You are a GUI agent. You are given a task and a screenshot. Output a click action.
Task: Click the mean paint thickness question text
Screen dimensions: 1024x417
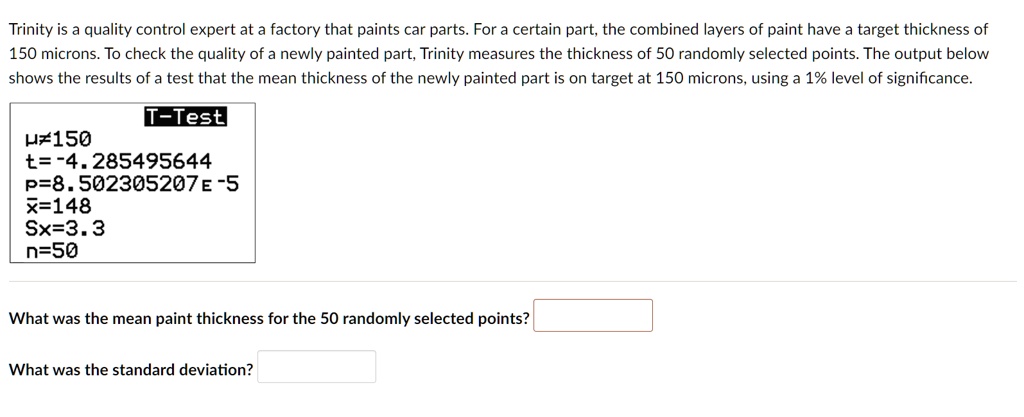click(x=269, y=319)
